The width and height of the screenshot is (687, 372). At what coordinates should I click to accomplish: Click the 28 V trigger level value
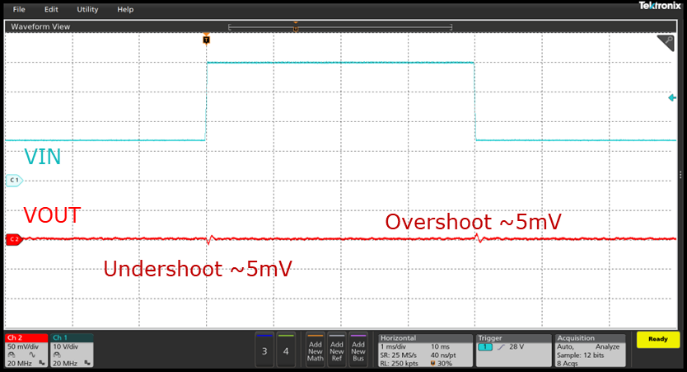pyautogui.click(x=517, y=347)
